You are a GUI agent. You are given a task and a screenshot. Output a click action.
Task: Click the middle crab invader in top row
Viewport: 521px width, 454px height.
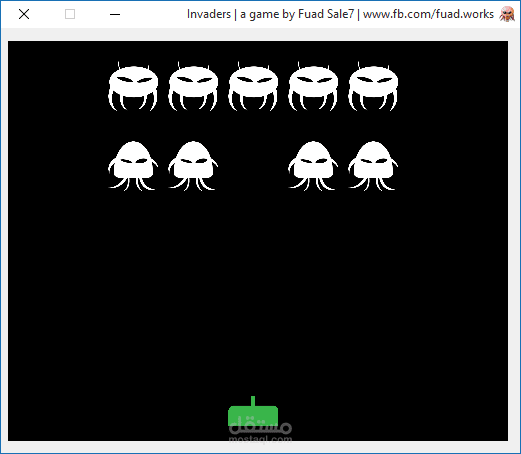[x=253, y=86]
